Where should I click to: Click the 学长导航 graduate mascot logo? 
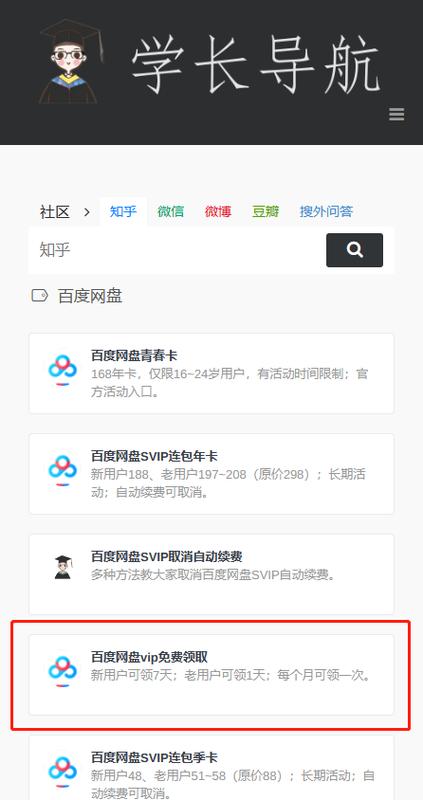tap(69, 62)
